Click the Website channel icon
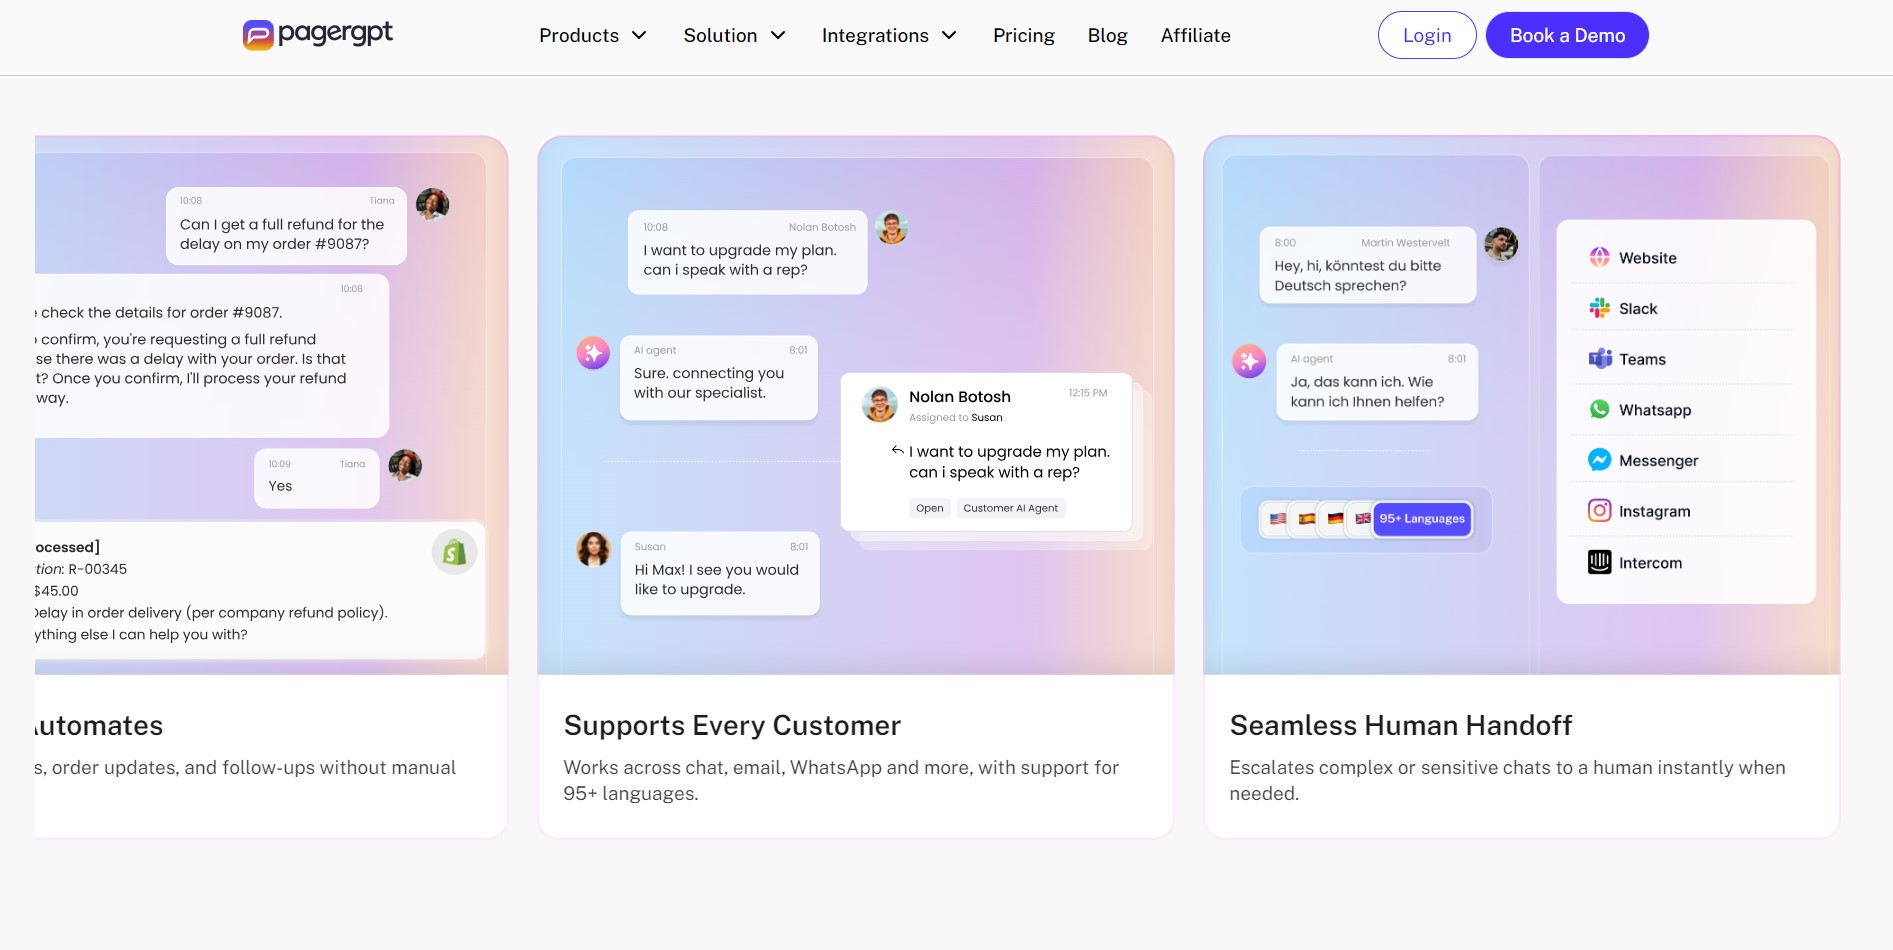This screenshot has height=950, width=1893. point(1599,257)
